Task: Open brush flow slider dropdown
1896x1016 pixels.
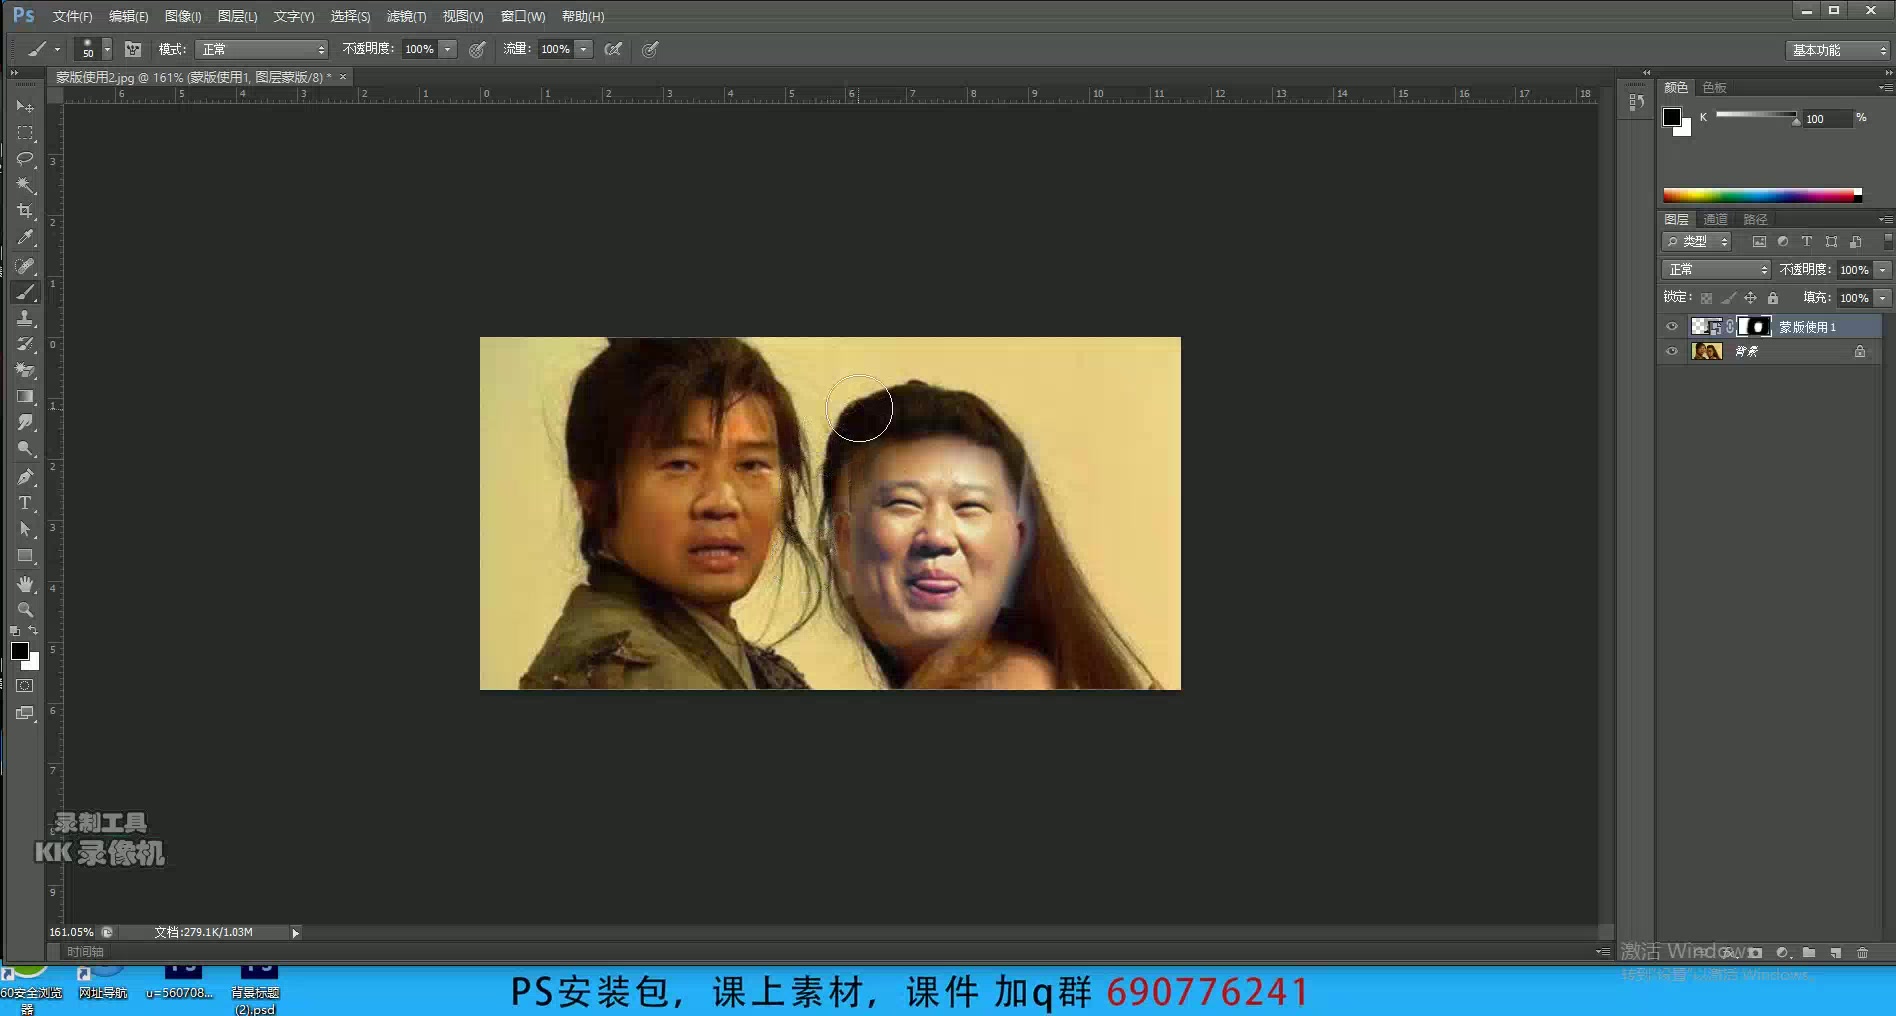Action: [584, 49]
